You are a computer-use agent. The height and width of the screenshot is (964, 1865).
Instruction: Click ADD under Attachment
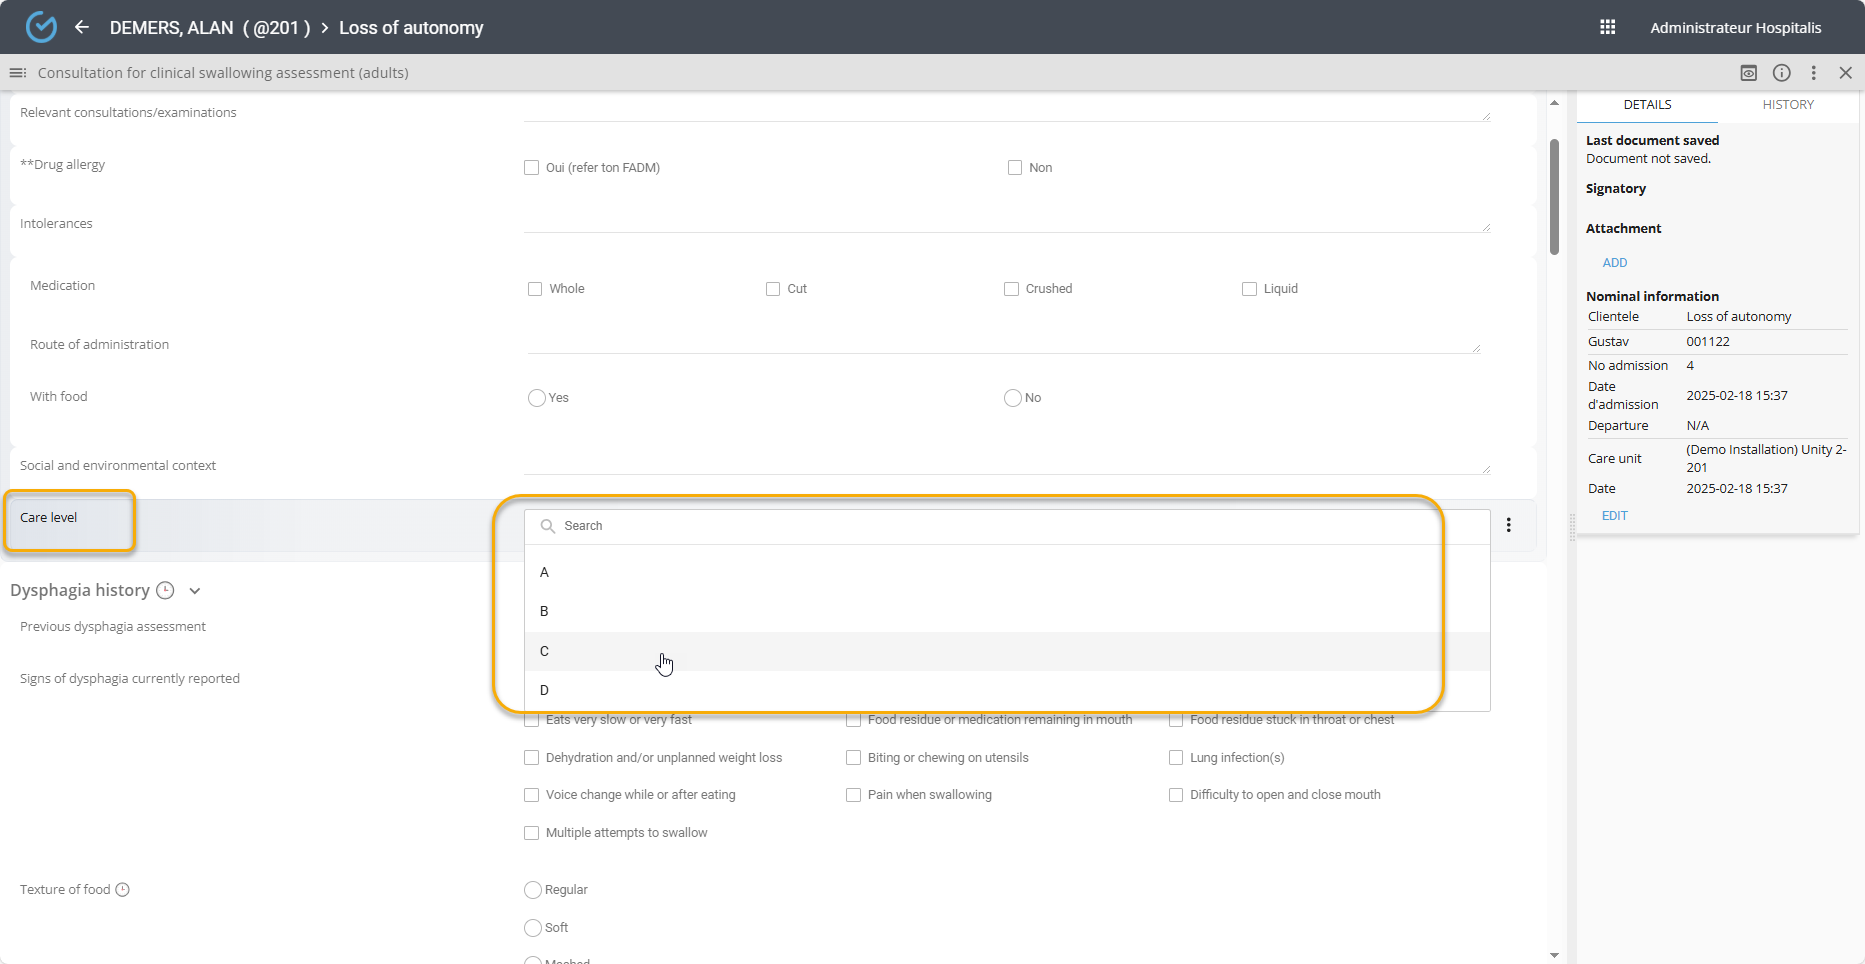[x=1614, y=263]
